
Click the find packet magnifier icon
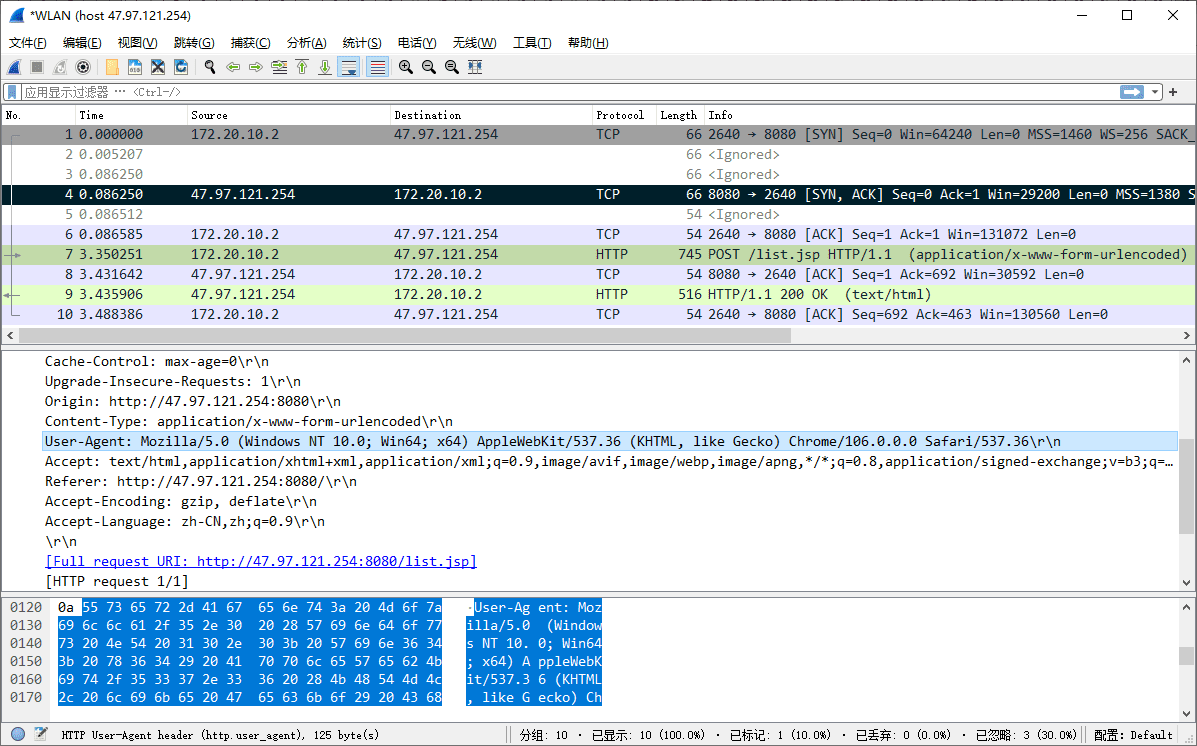click(x=210, y=67)
